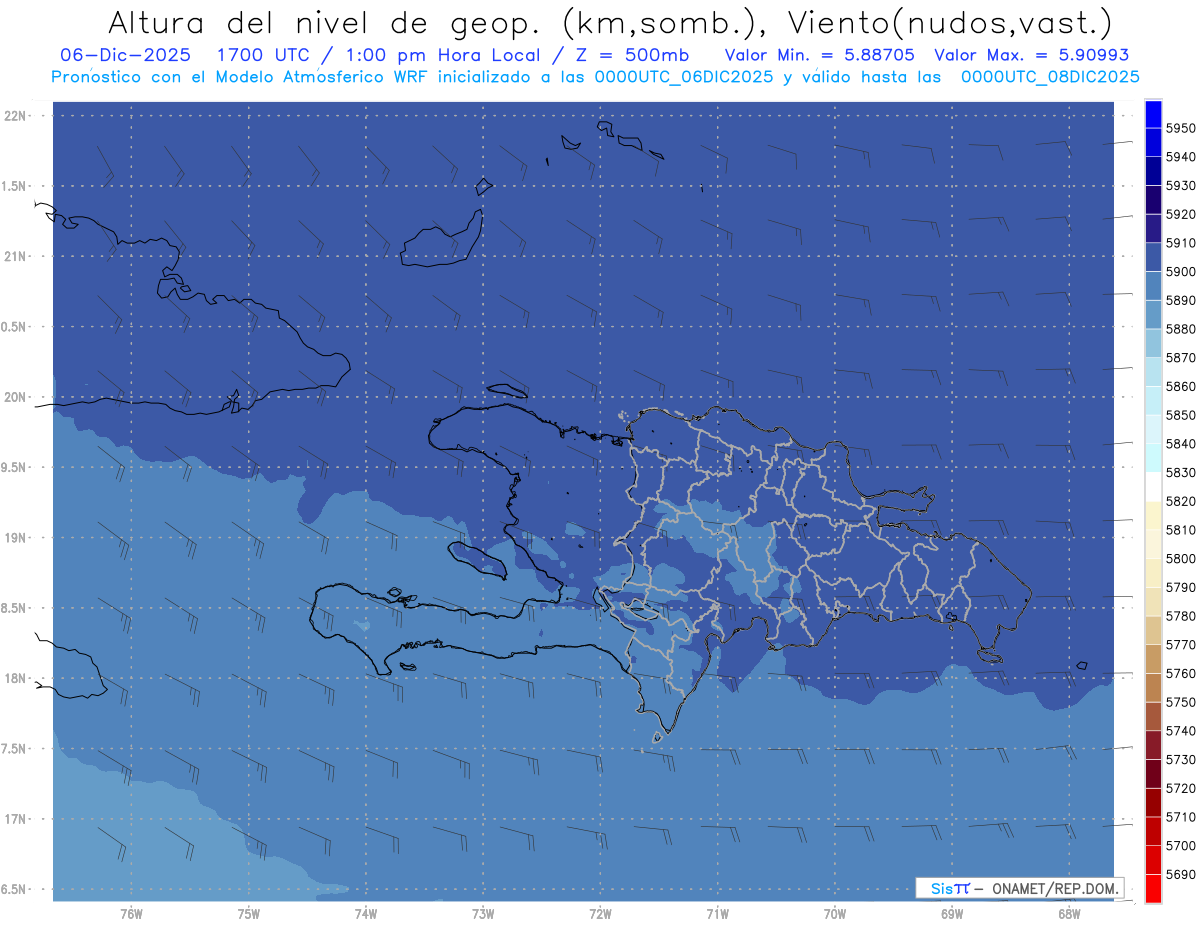
Task: Click the colorbar label '5720'
Action: pyautogui.click(x=1180, y=788)
